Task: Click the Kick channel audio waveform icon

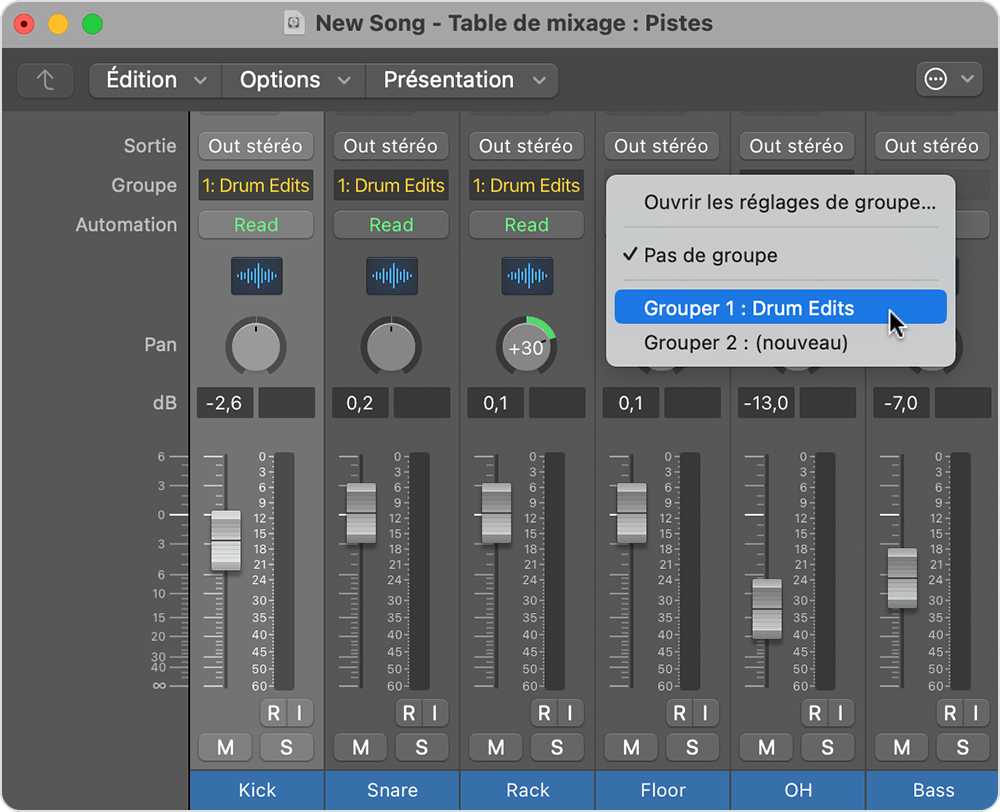Action: point(256,275)
